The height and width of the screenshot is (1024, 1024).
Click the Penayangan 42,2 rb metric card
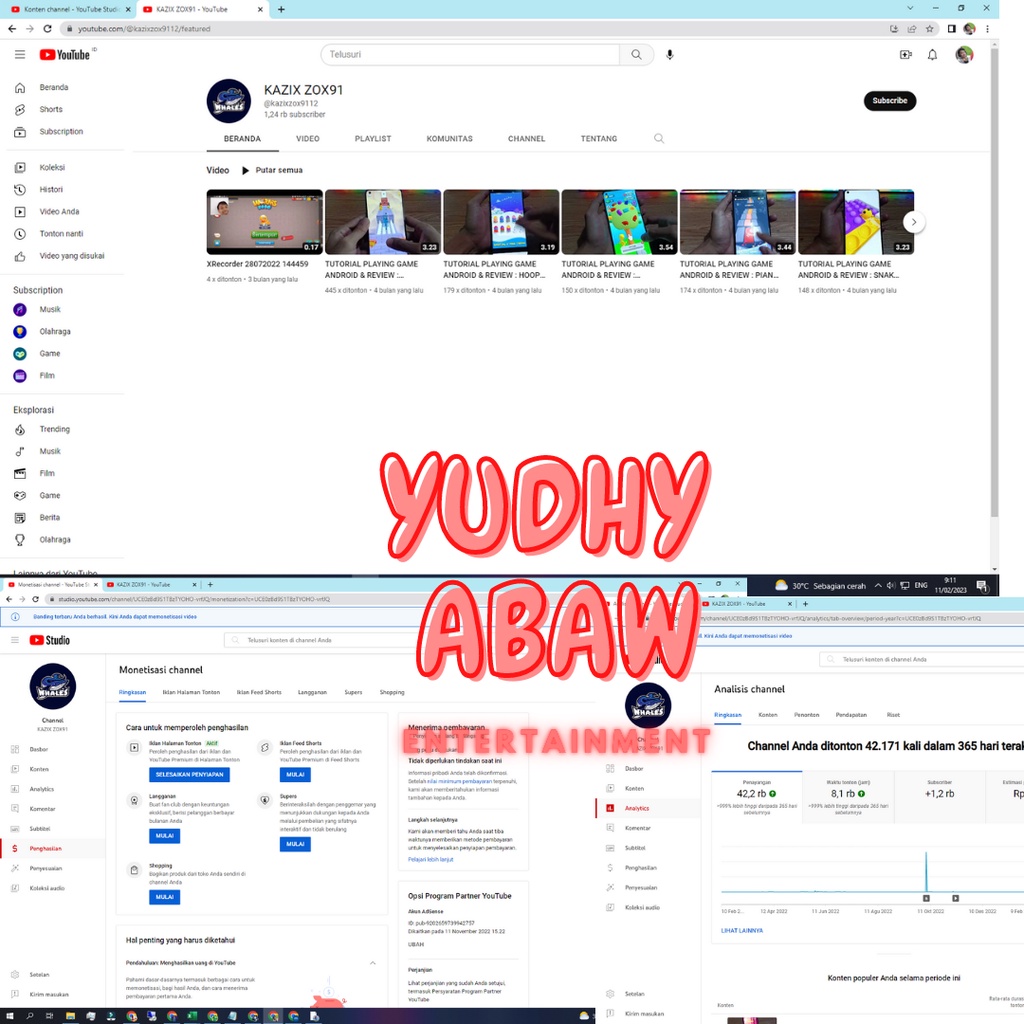click(x=756, y=797)
